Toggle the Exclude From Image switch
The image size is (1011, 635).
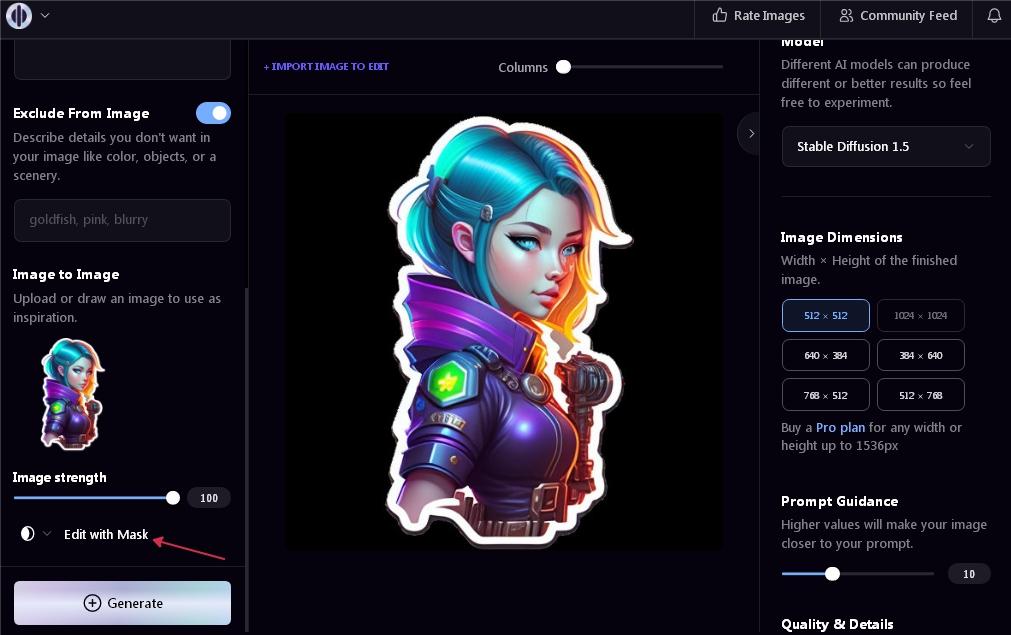pos(213,113)
